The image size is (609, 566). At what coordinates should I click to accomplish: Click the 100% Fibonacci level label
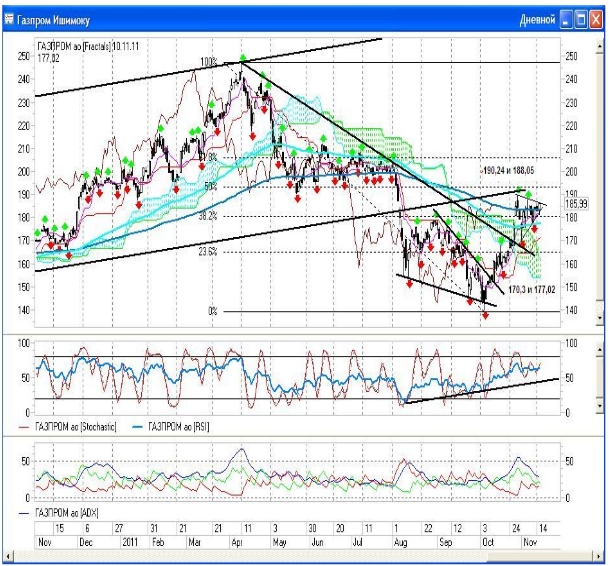[x=209, y=62]
